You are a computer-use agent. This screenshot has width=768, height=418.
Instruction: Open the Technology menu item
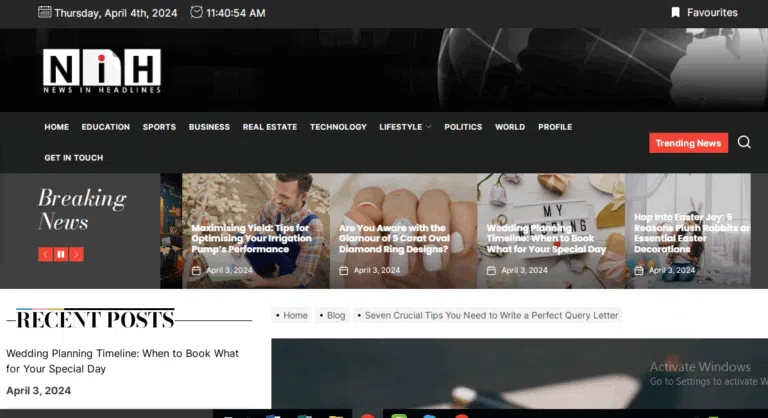pyautogui.click(x=338, y=127)
